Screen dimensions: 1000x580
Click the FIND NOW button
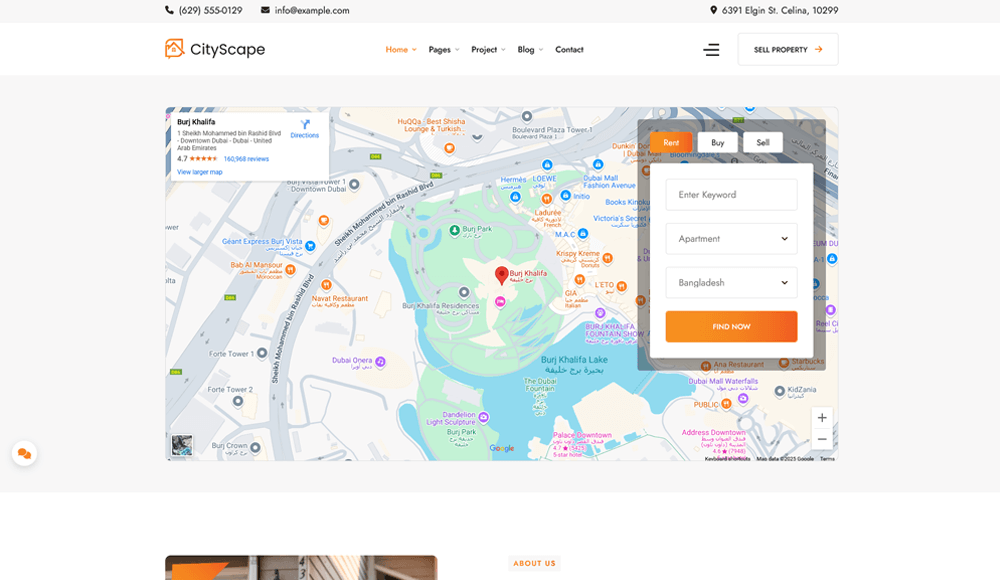(x=732, y=327)
